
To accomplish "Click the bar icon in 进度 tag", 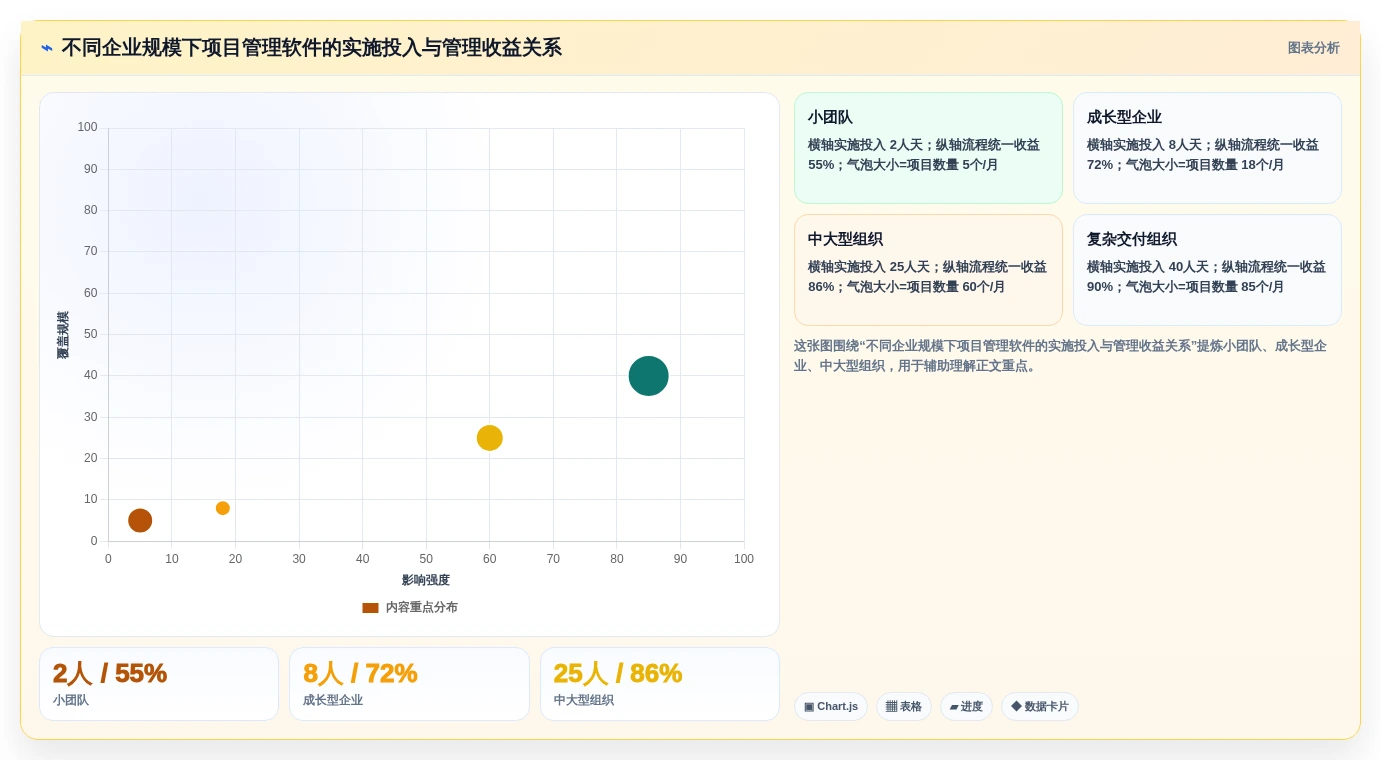I will click(x=954, y=707).
